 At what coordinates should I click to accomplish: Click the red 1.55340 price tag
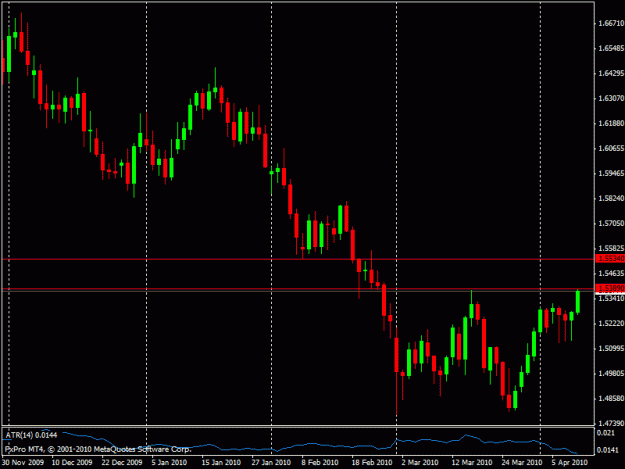[610, 259]
